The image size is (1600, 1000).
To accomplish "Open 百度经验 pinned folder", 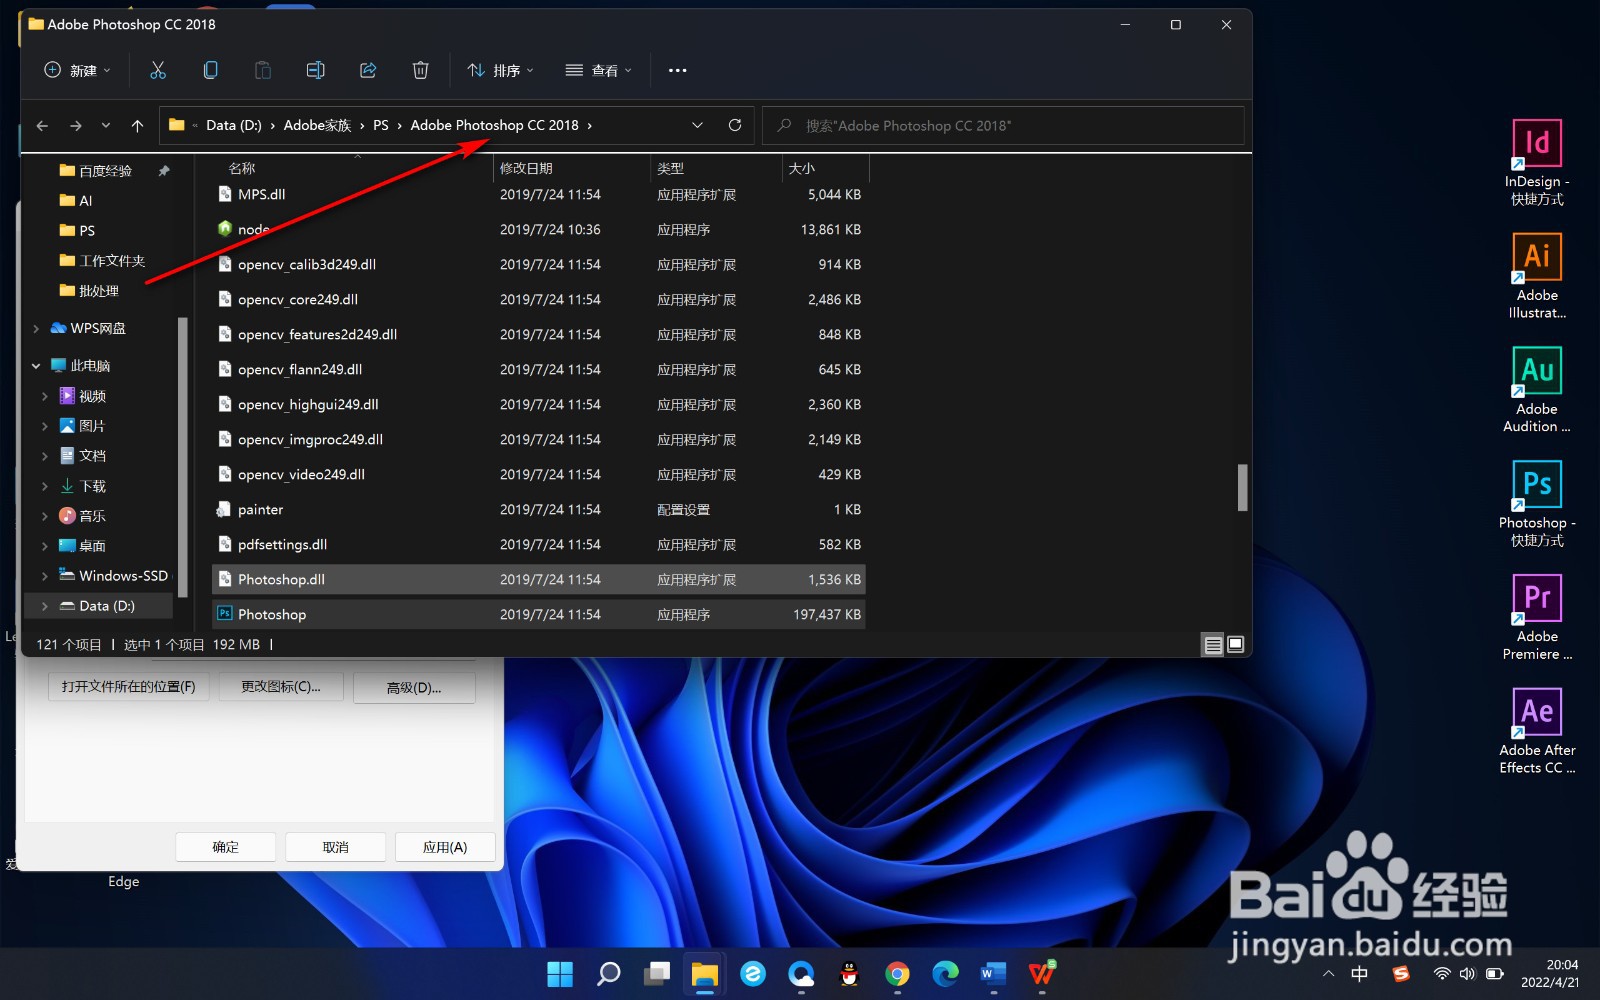I will (x=104, y=171).
